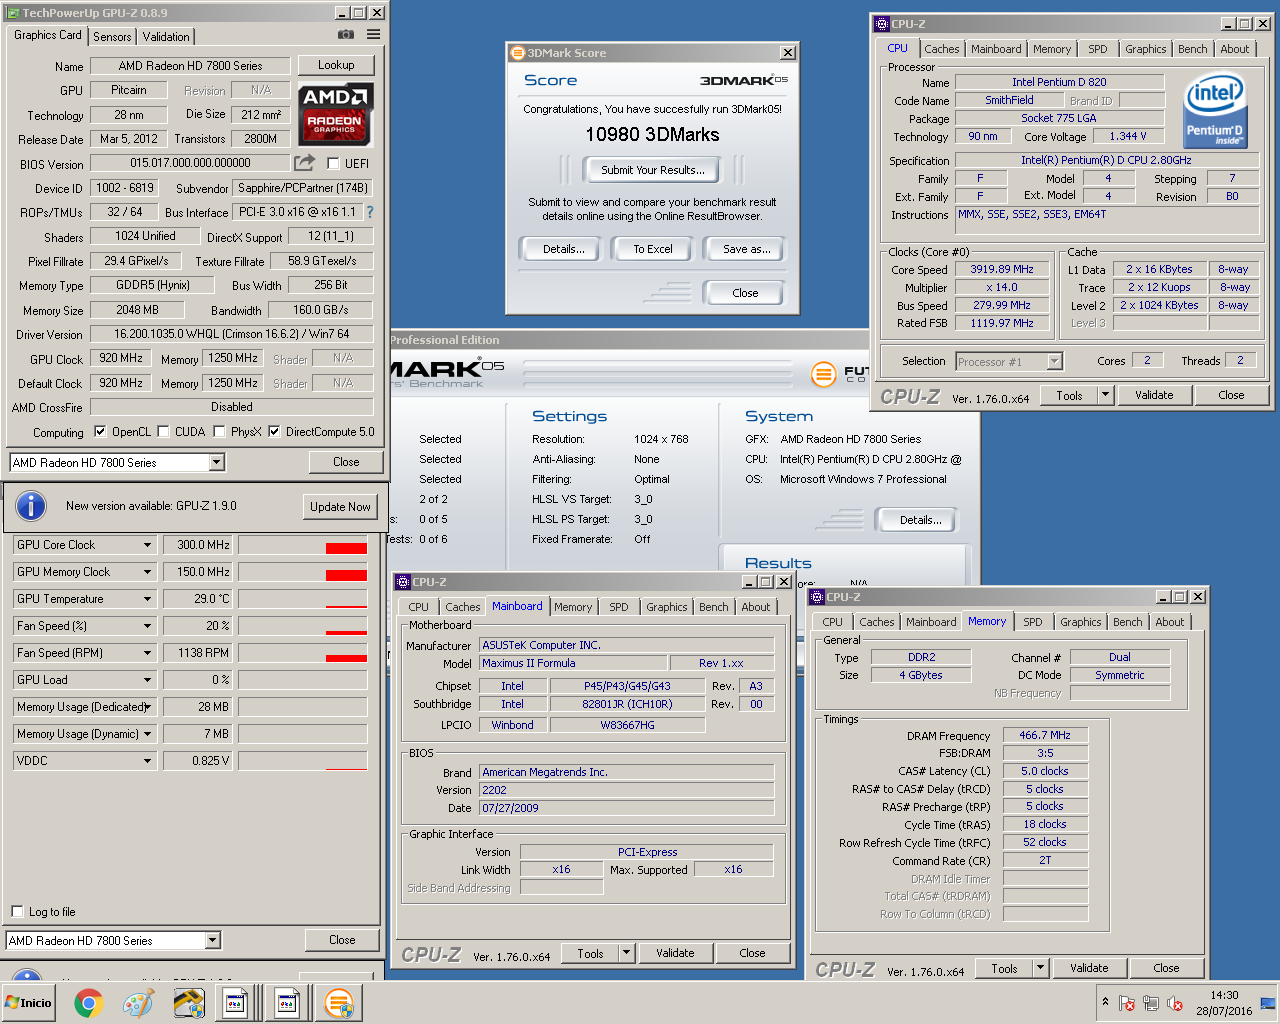Click the CPU-Z title icon on the Memory window
The height and width of the screenshot is (1024, 1280).
click(816, 597)
